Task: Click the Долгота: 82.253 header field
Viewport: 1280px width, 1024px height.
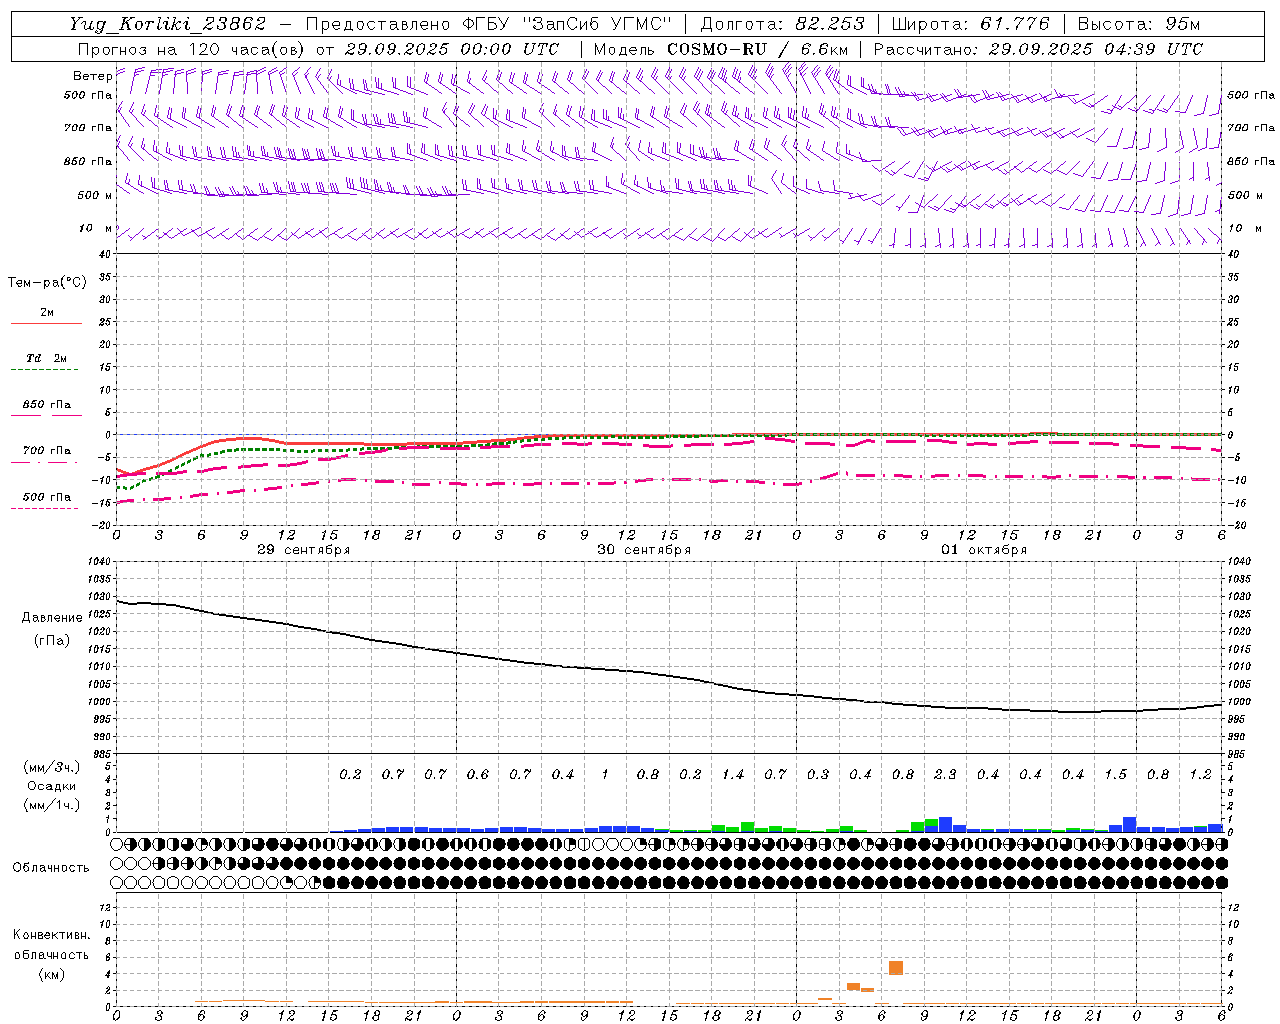Action: pos(782,24)
